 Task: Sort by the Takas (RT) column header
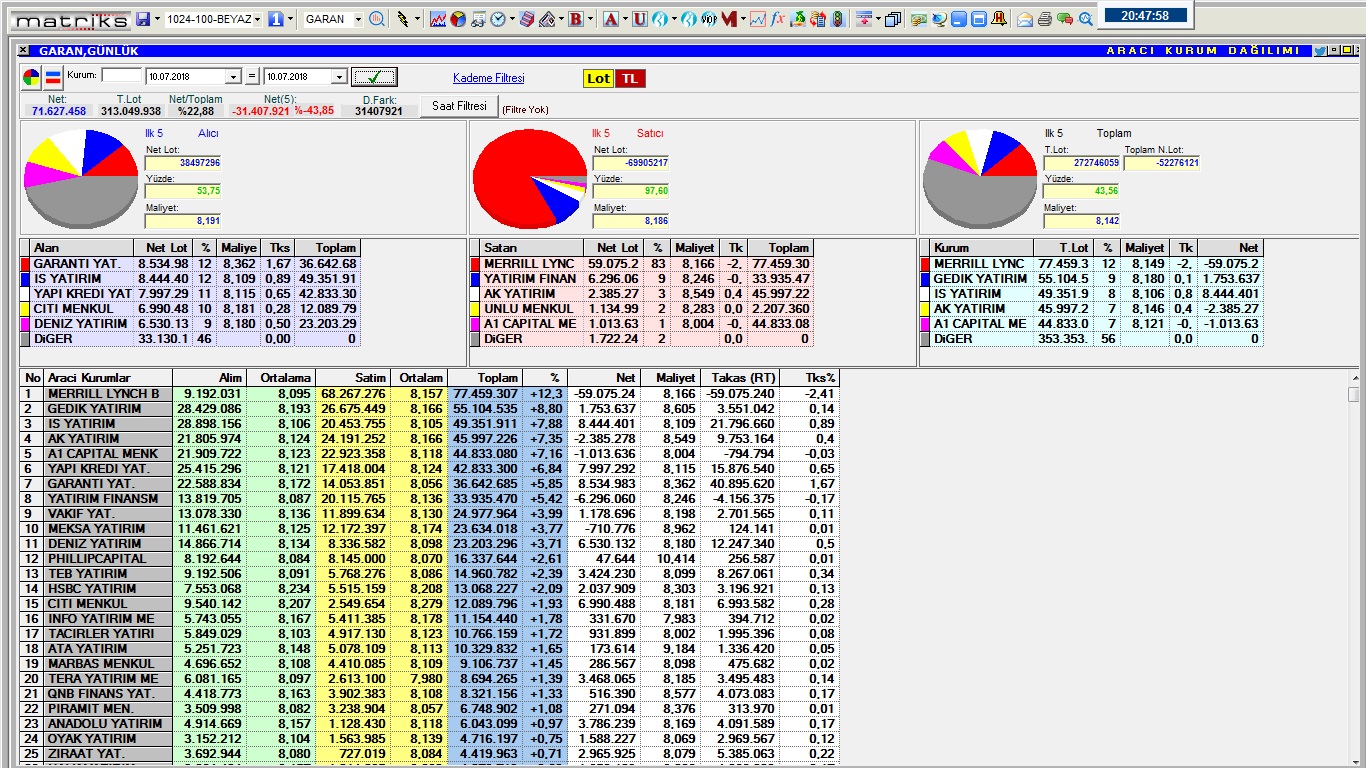(739, 378)
